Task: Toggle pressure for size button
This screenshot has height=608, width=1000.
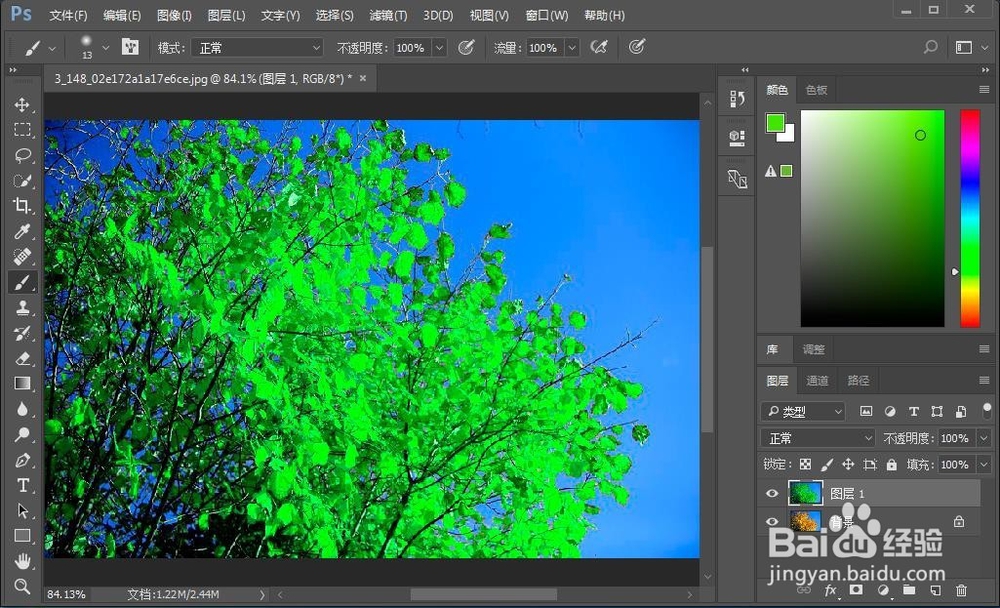Action: coord(636,47)
